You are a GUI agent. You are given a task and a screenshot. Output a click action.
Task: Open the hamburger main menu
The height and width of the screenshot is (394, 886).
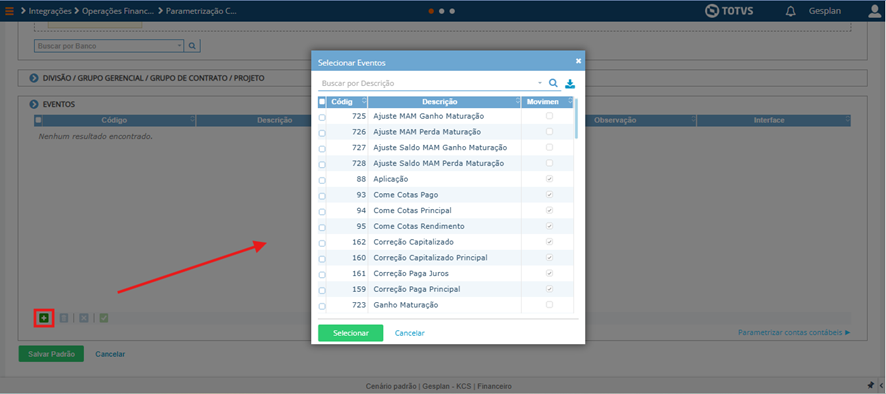pyautogui.click(x=9, y=11)
